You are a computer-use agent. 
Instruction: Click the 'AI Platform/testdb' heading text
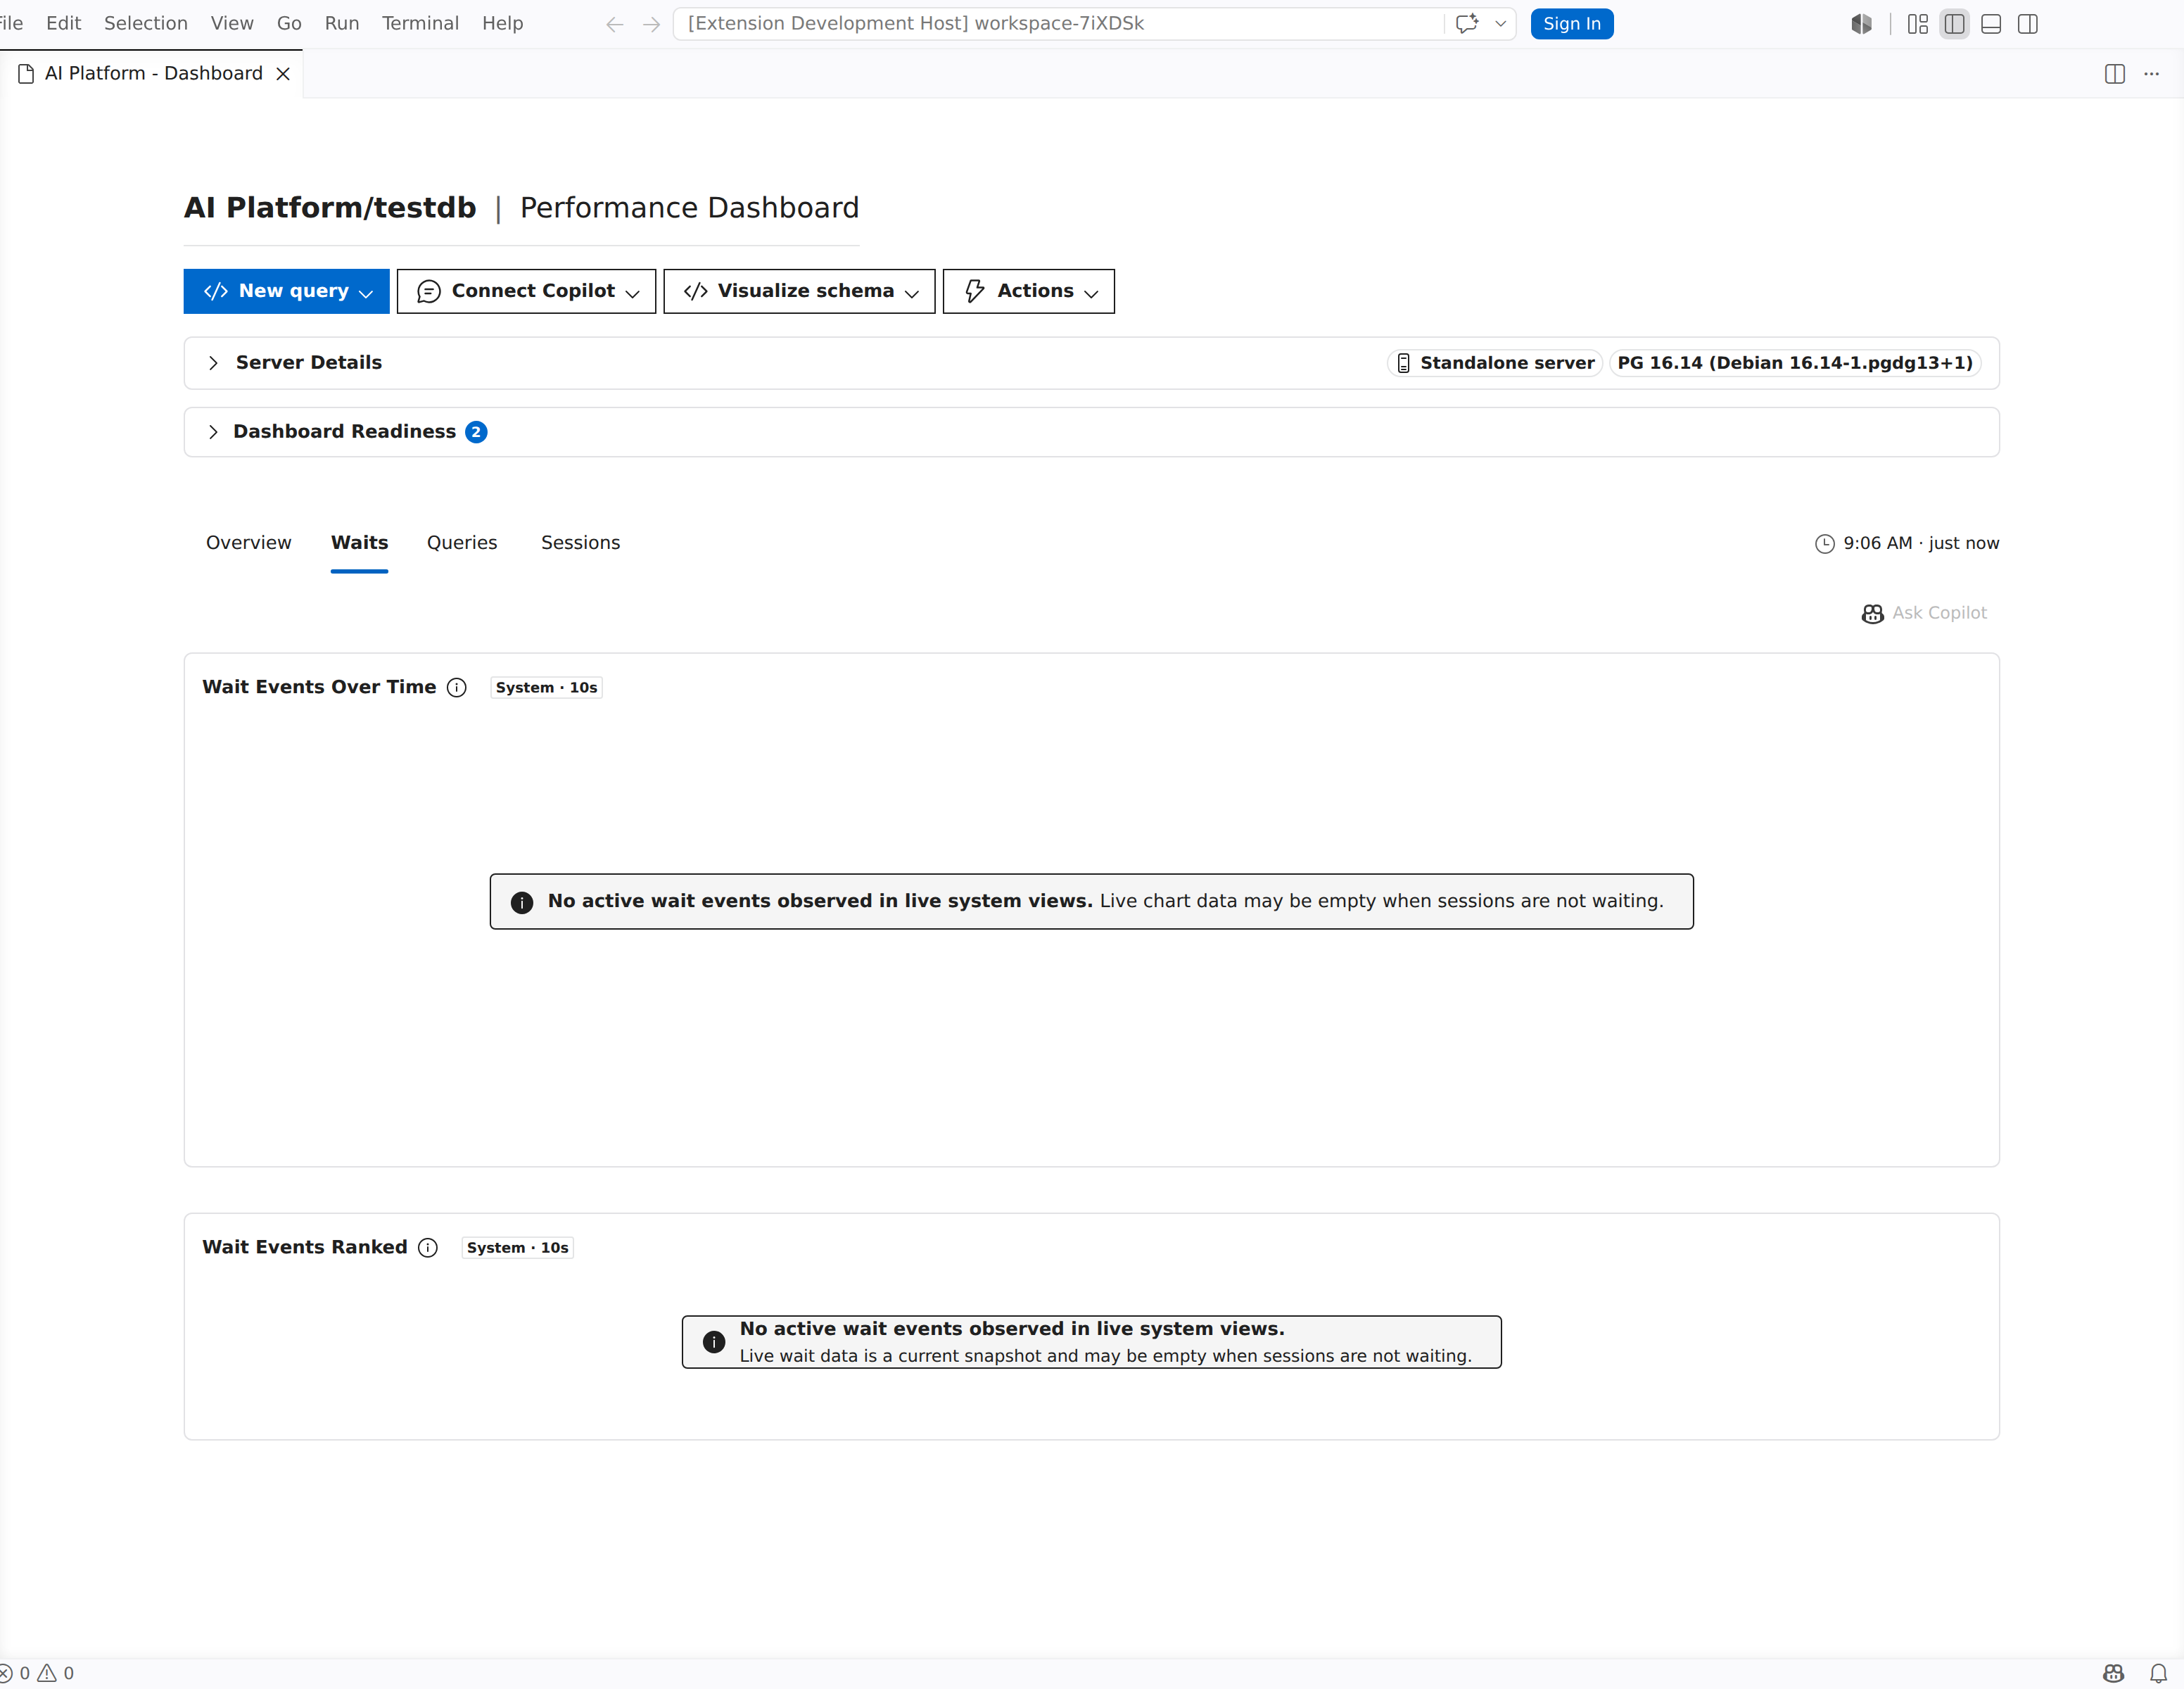(330, 208)
